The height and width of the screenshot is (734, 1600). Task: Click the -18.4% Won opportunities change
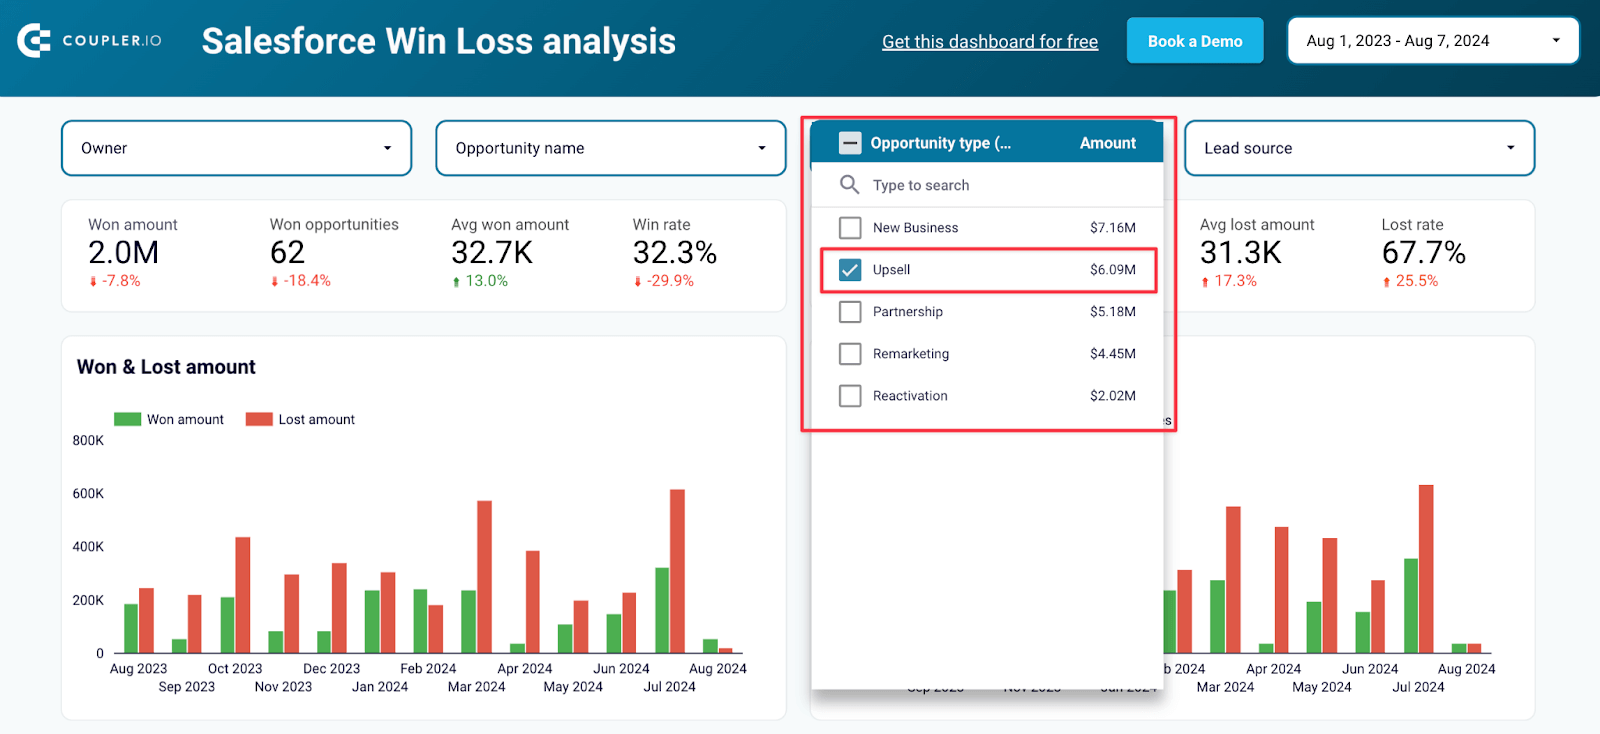pos(301,281)
